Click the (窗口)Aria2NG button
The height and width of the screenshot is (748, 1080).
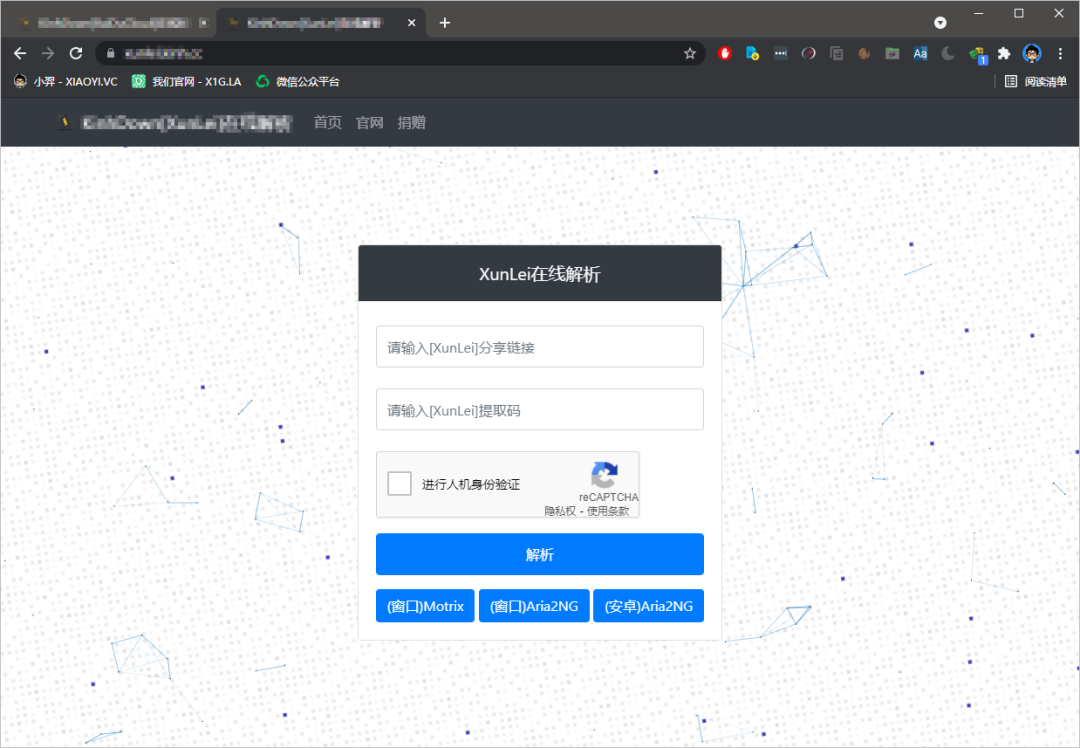pos(534,605)
